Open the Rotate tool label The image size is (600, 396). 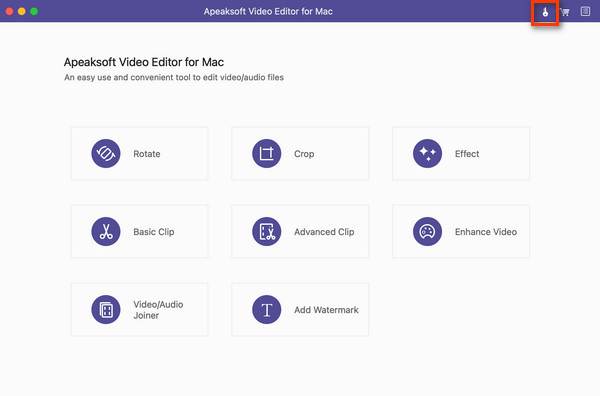coord(147,154)
